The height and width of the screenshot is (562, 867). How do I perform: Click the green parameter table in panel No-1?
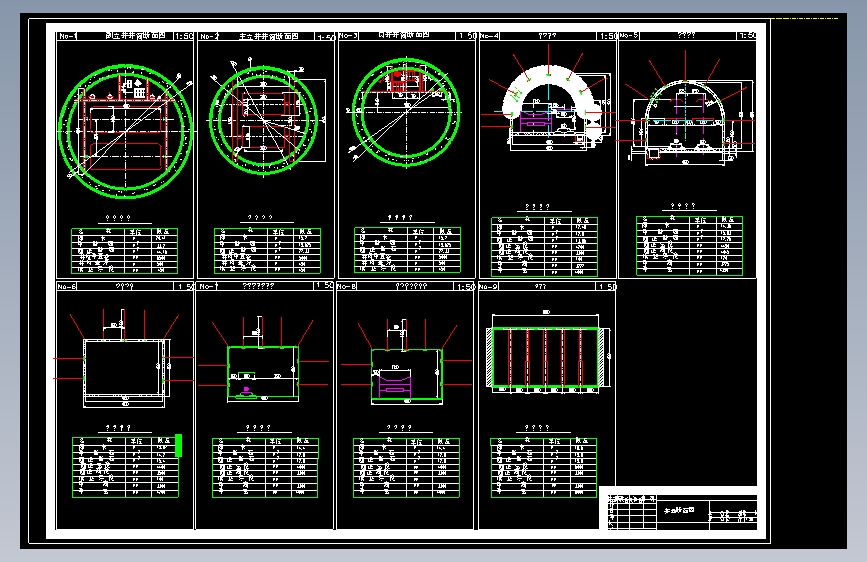click(x=124, y=251)
